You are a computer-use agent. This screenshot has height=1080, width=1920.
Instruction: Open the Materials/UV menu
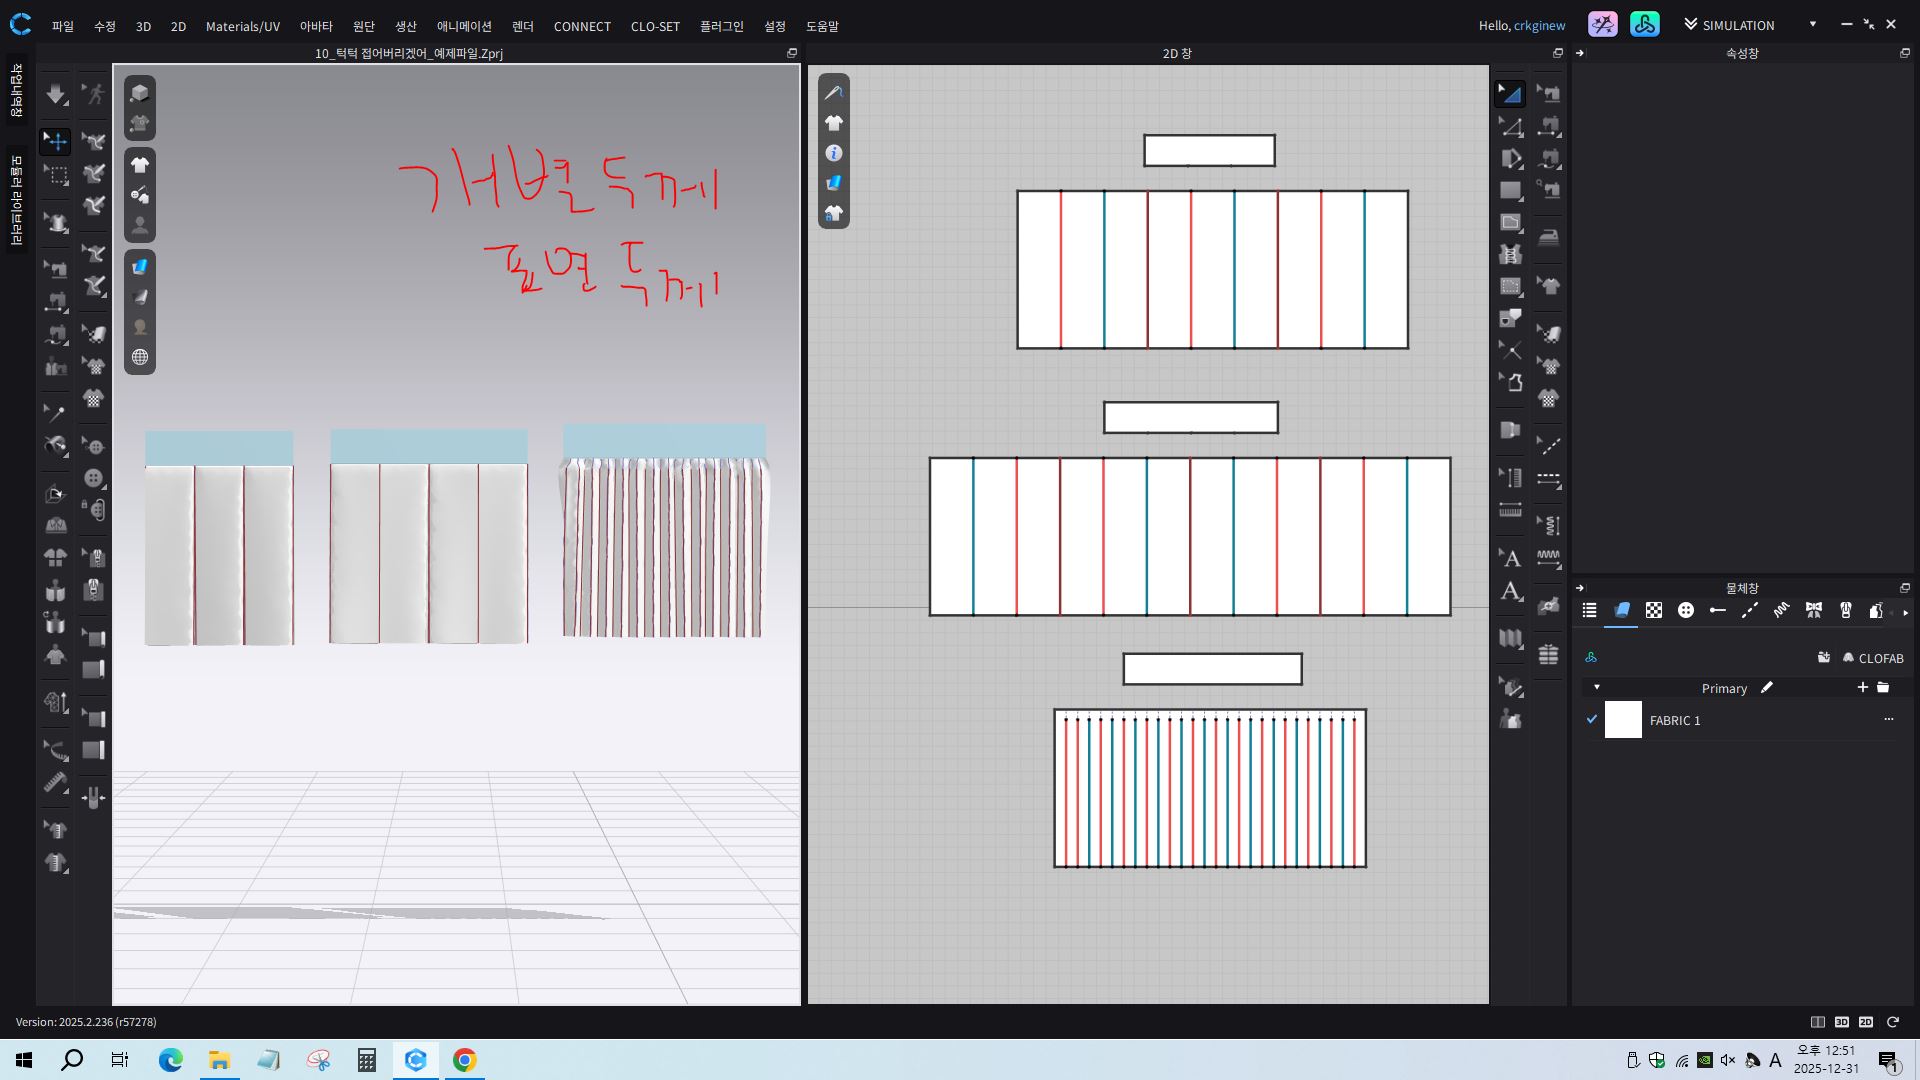(242, 26)
